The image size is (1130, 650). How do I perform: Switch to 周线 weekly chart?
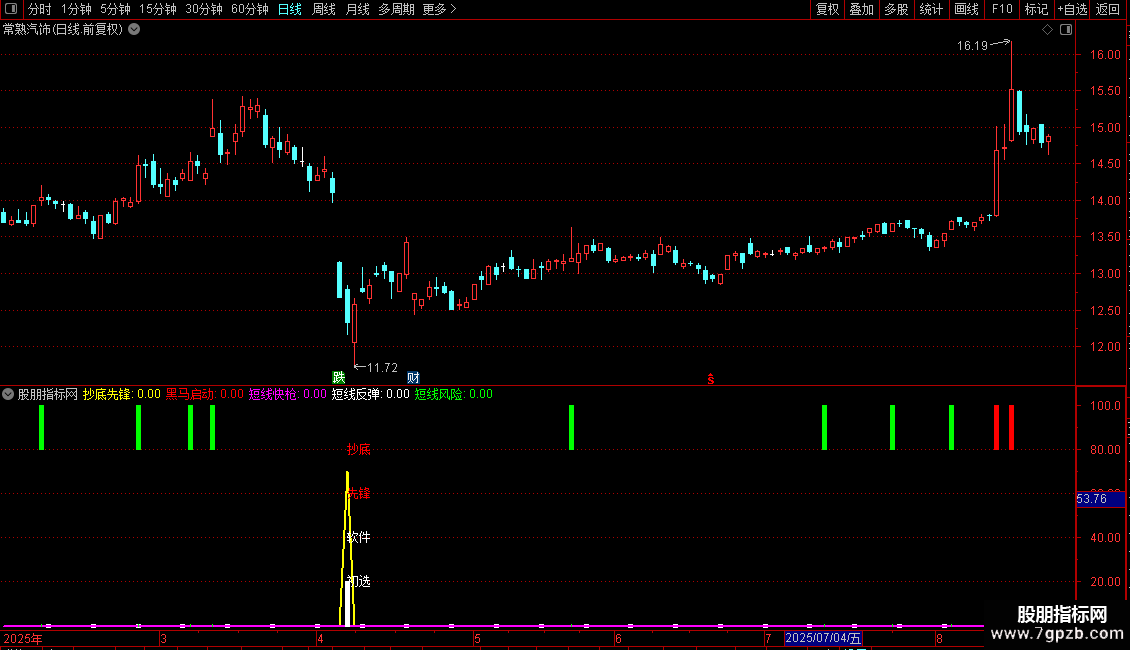pos(324,9)
